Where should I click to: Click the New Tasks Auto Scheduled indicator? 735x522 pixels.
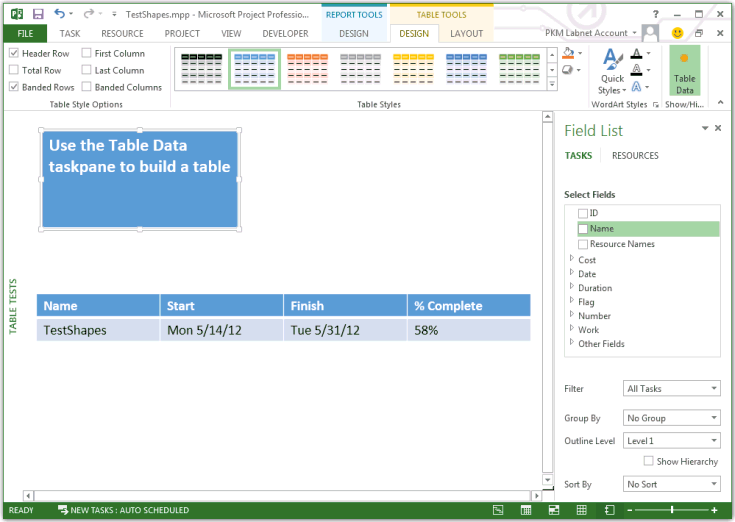point(123,510)
